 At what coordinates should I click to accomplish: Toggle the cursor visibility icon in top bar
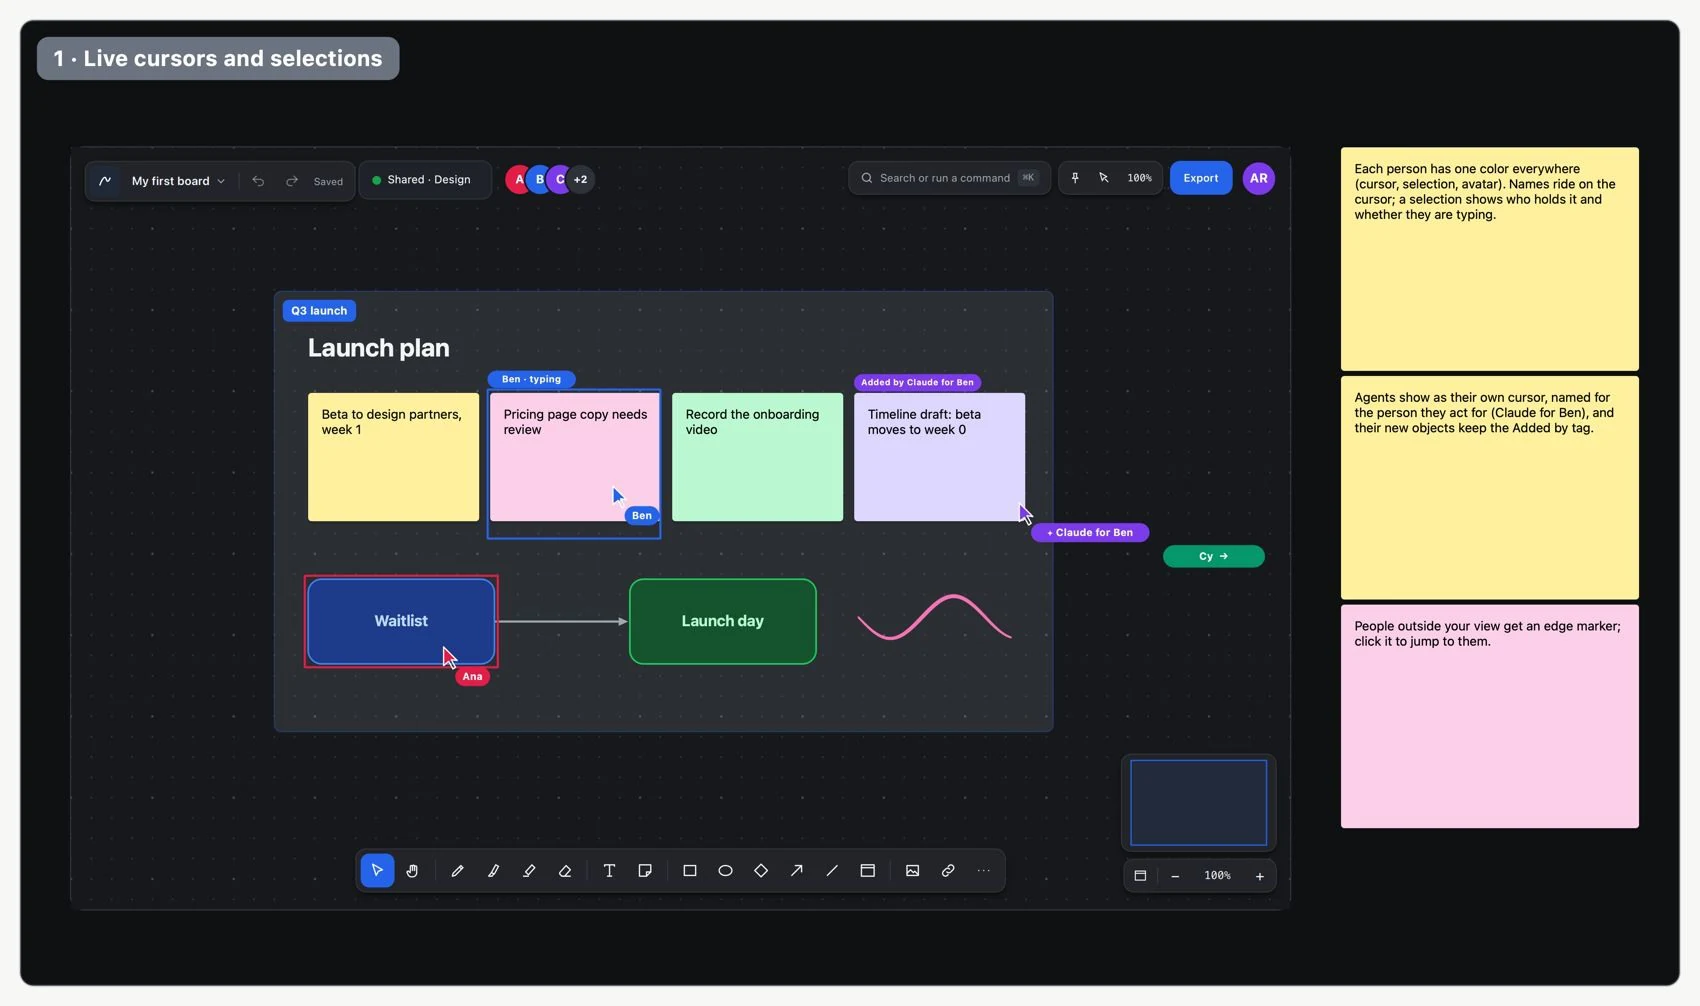pyautogui.click(x=1104, y=178)
